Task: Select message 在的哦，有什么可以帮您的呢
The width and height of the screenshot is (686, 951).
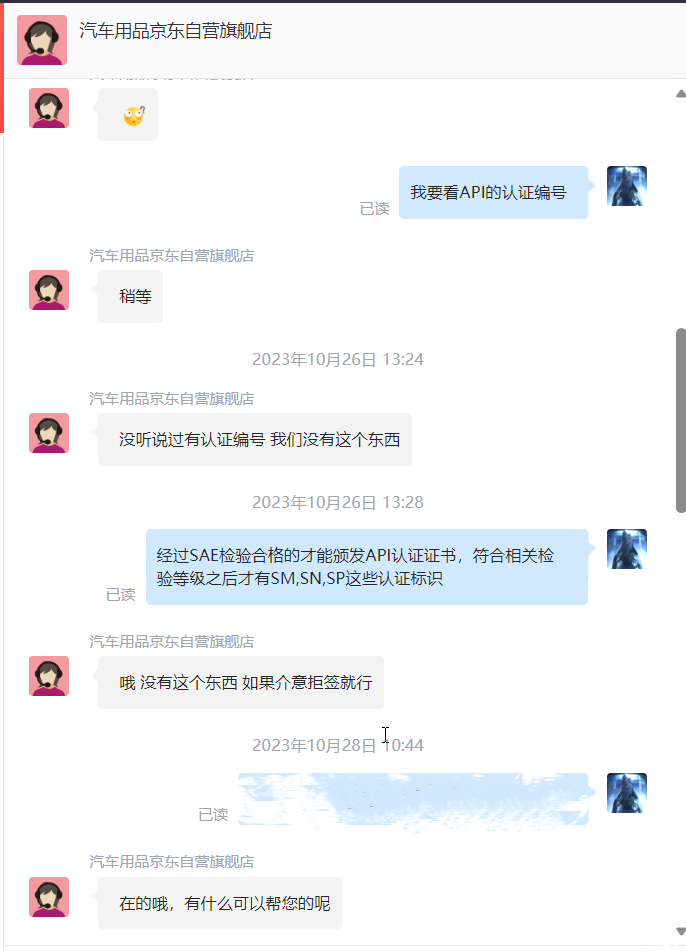Action: (x=220, y=903)
